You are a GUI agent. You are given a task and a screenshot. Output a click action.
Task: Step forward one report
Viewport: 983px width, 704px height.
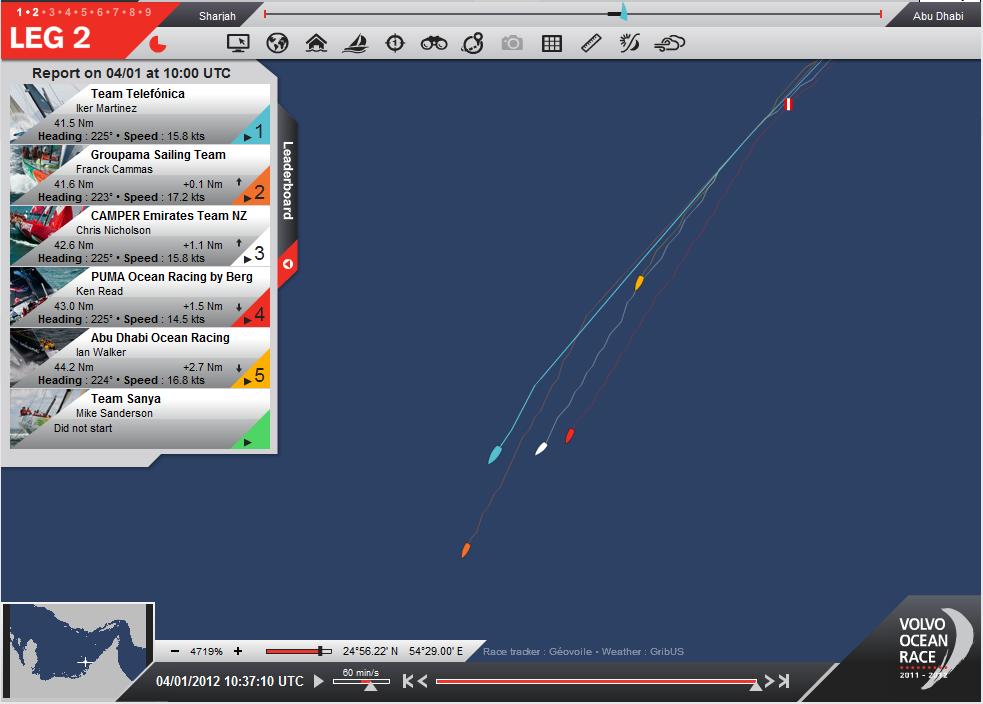tap(769, 681)
